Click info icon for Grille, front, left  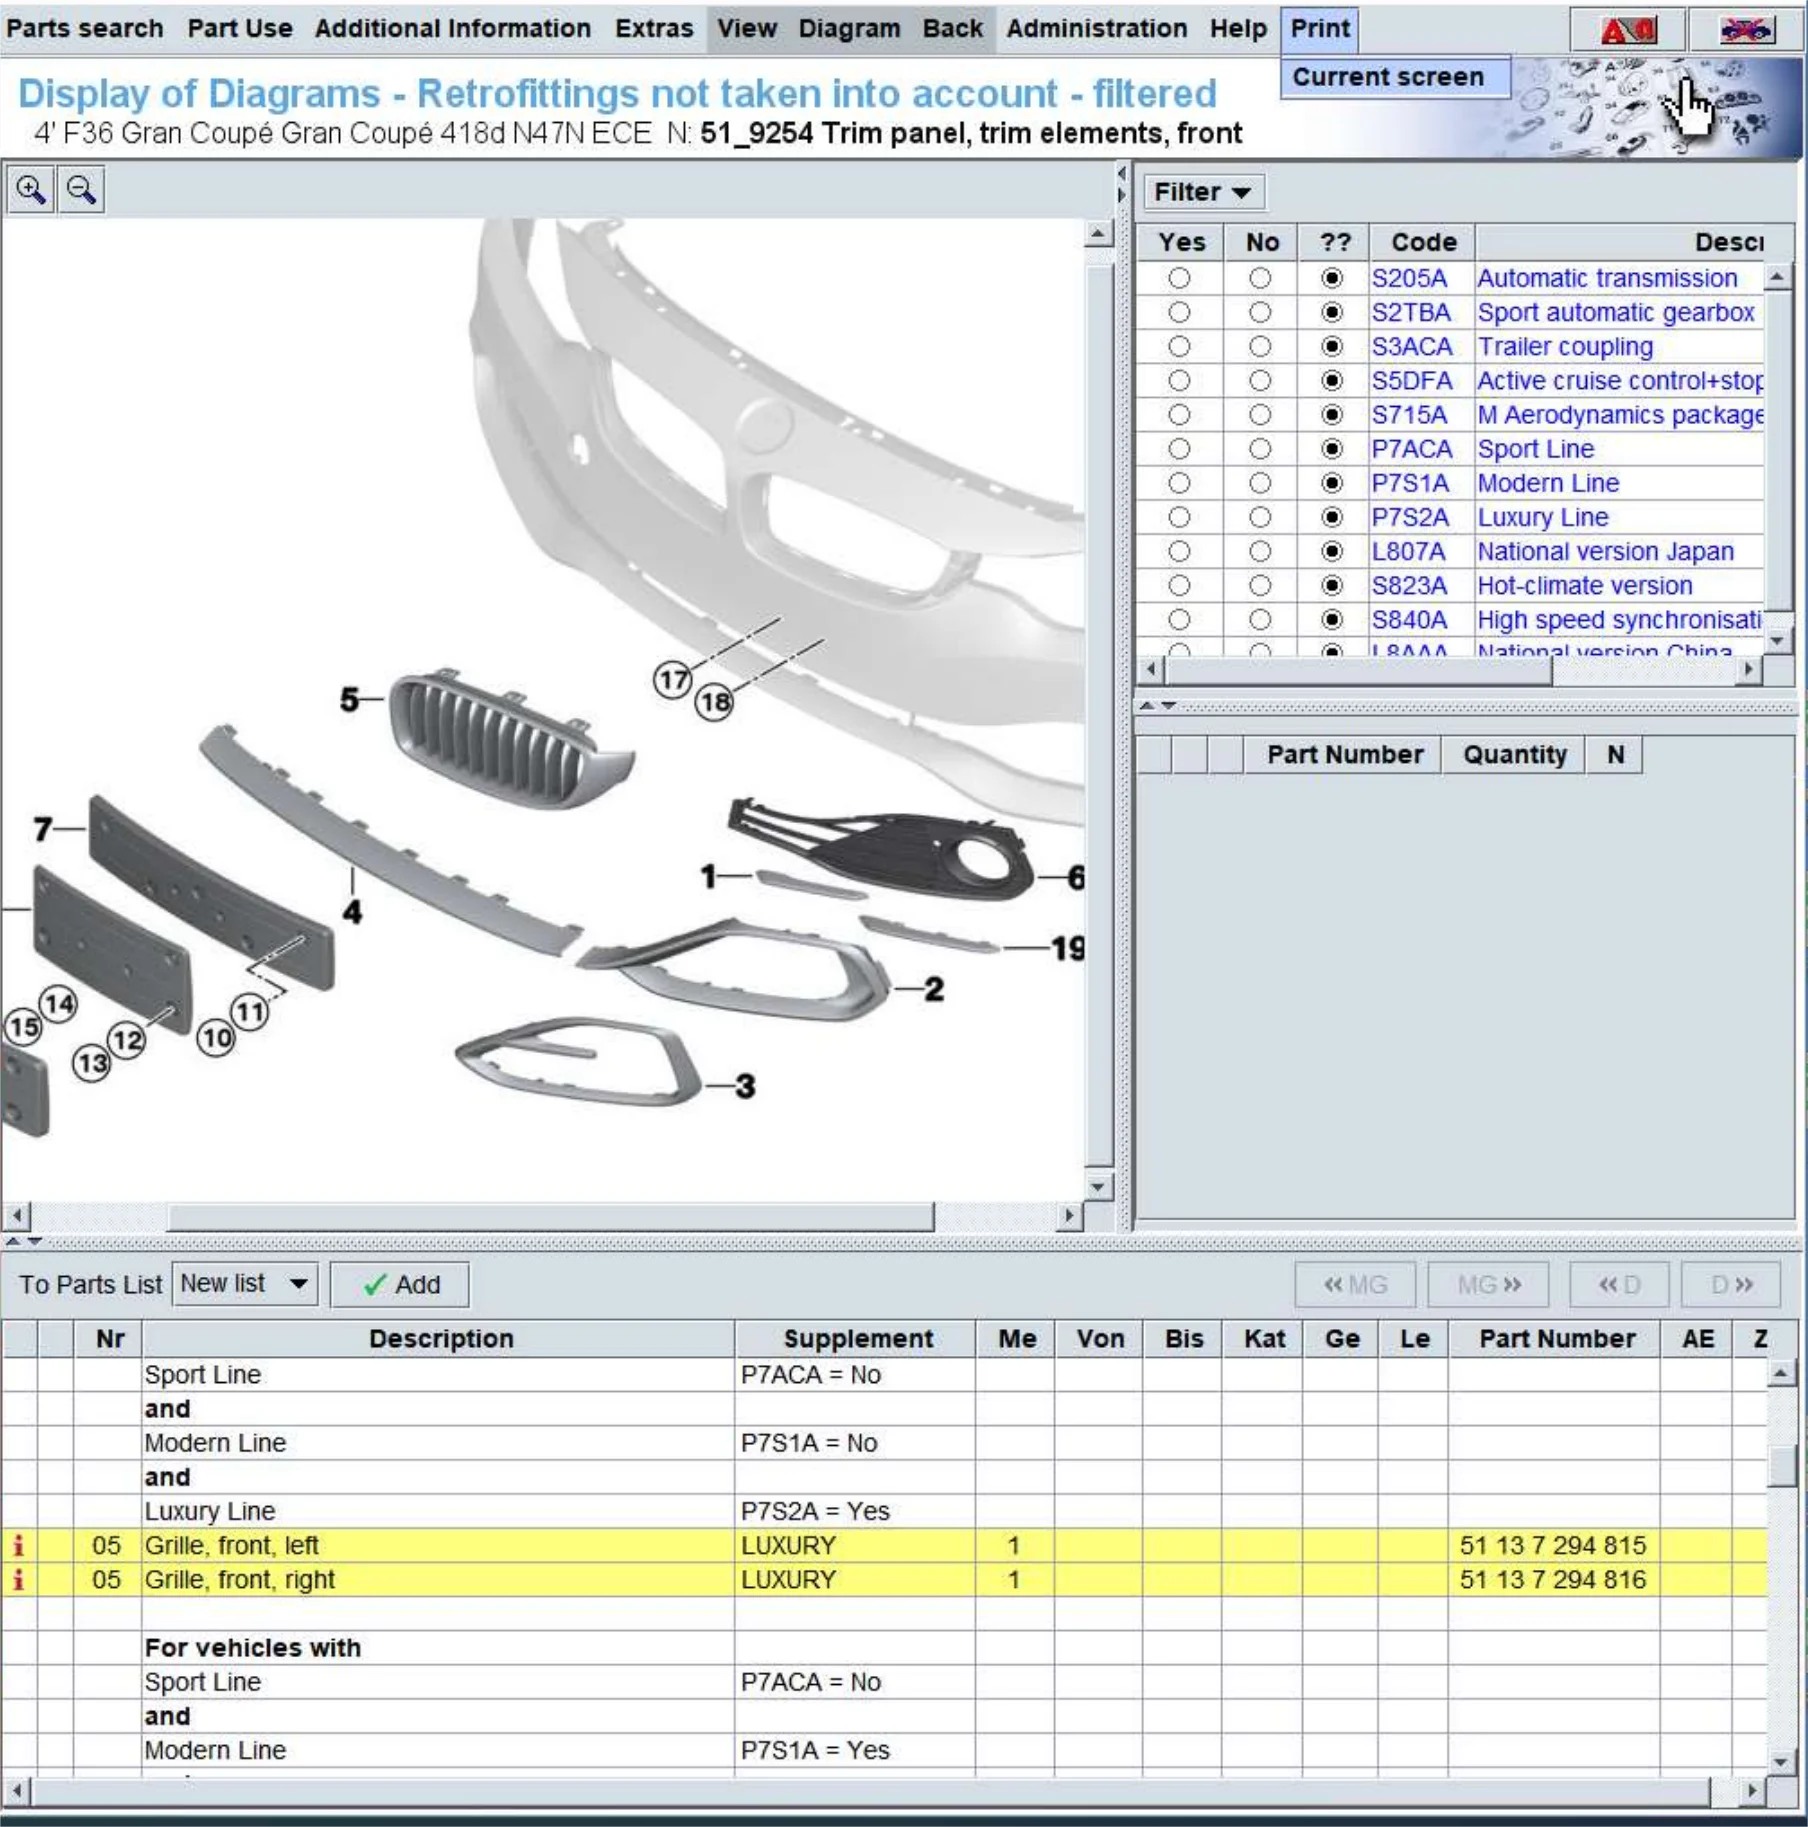[x=18, y=1546]
